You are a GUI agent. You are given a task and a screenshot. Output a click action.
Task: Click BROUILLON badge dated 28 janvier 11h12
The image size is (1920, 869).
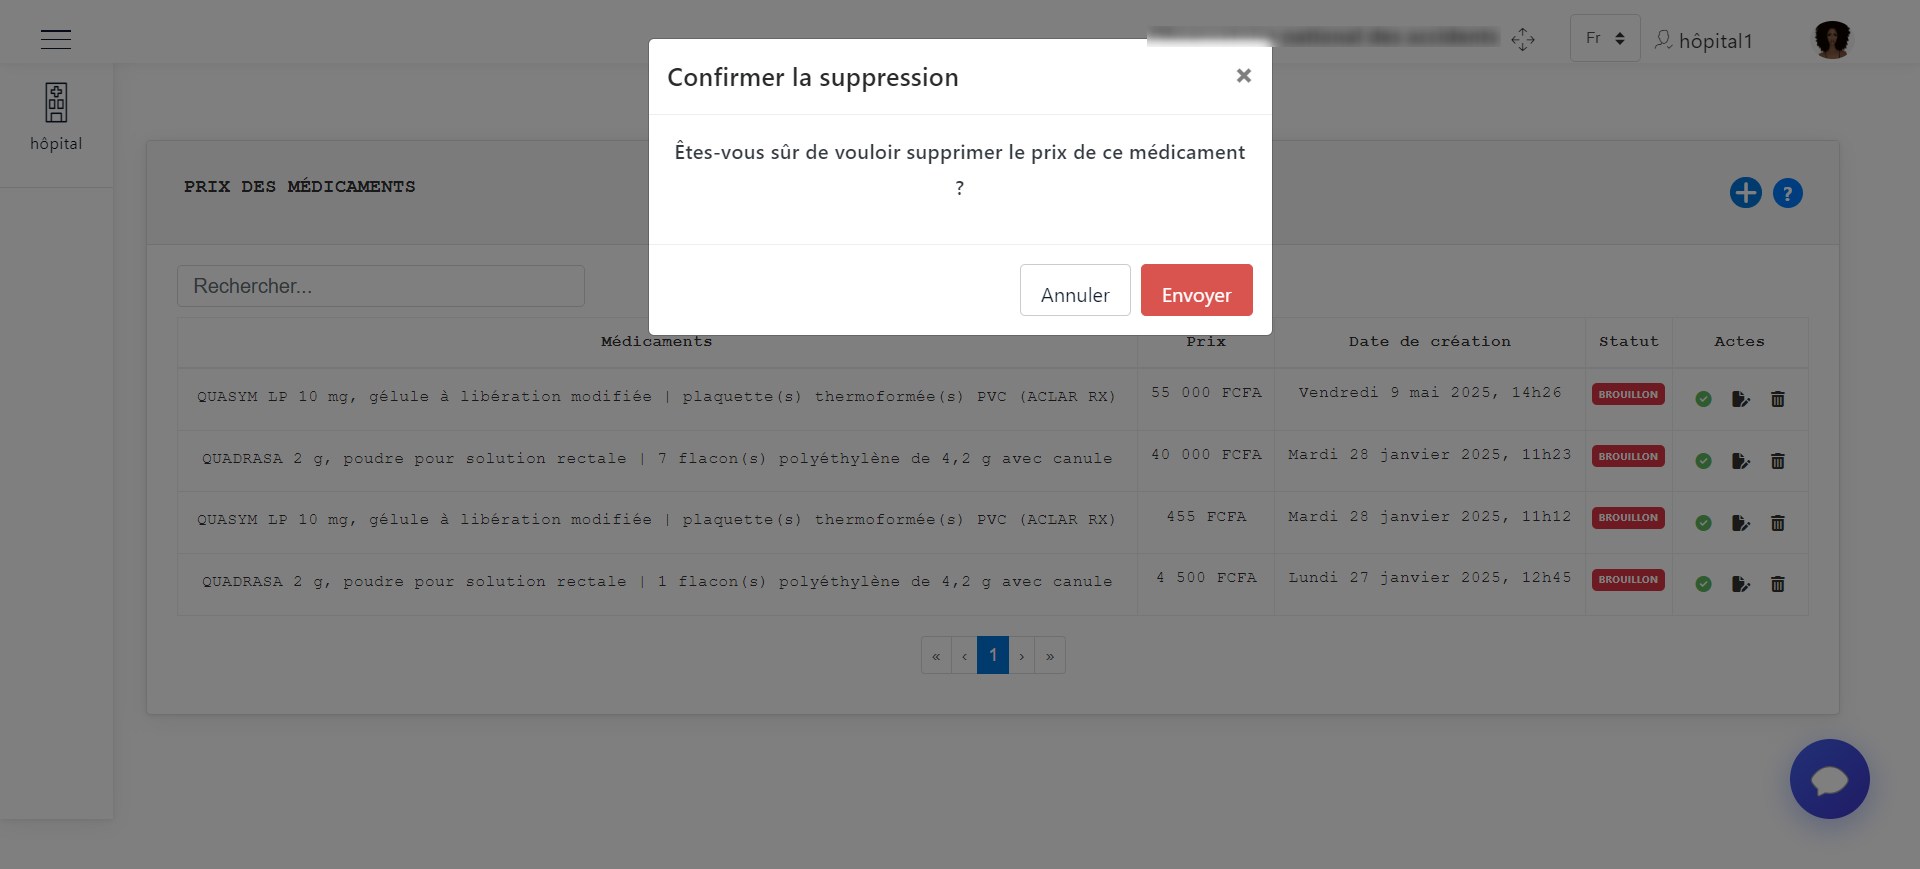(x=1628, y=517)
